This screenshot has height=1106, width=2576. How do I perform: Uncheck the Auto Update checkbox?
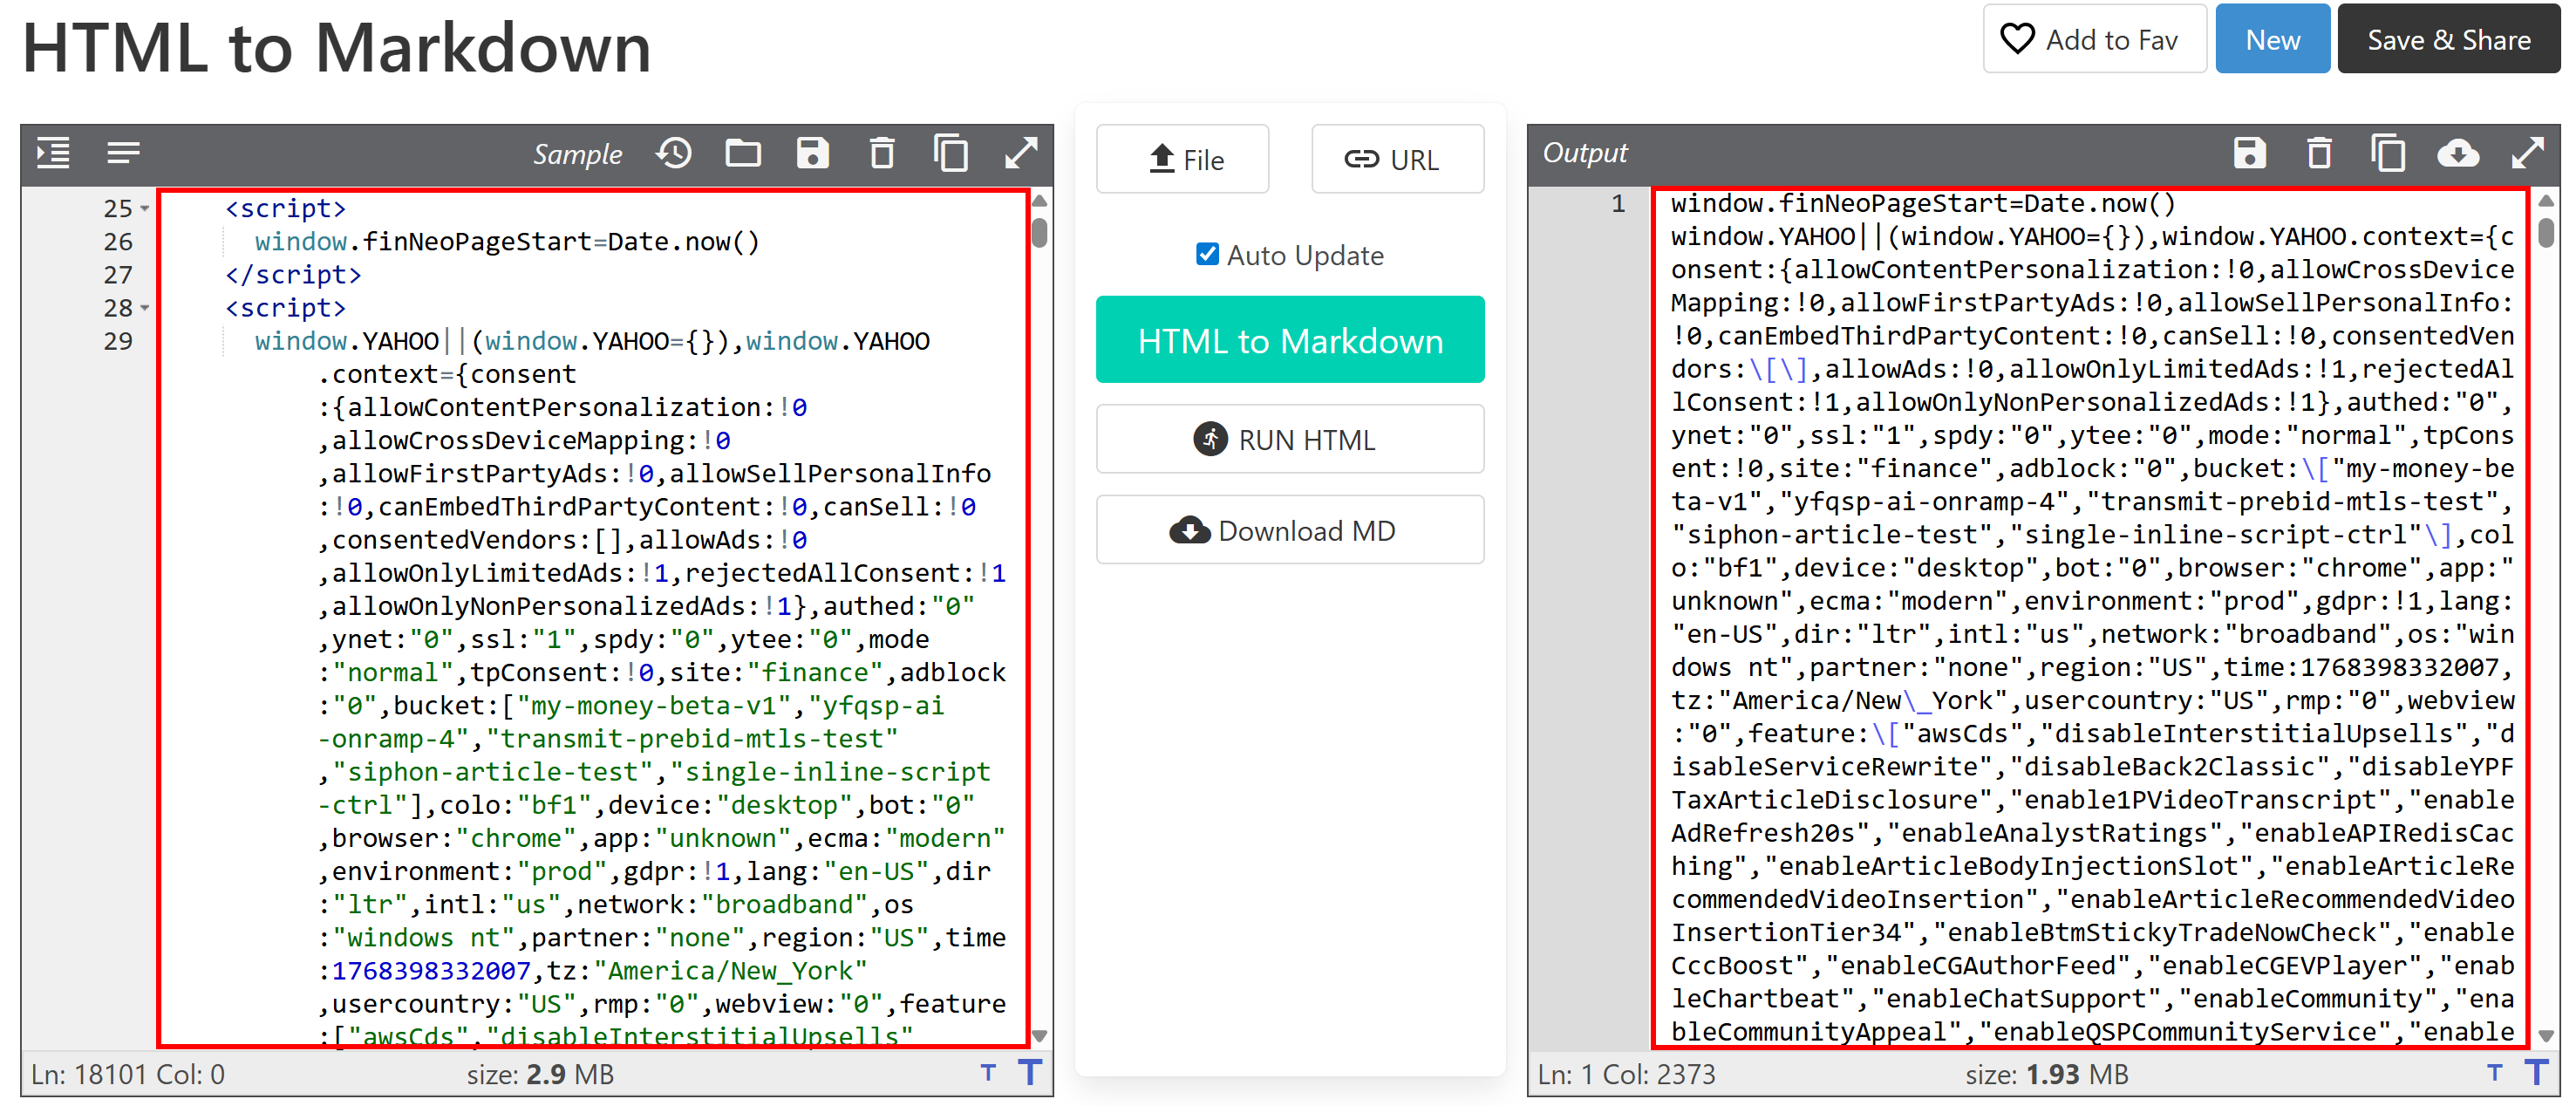[x=1207, y=254]
